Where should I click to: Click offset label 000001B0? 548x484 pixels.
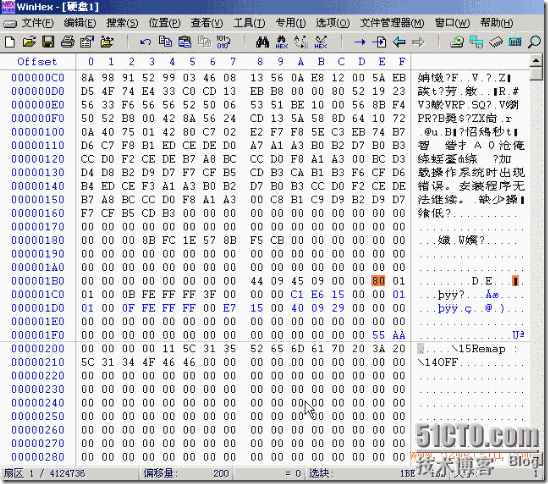[38, 281]
